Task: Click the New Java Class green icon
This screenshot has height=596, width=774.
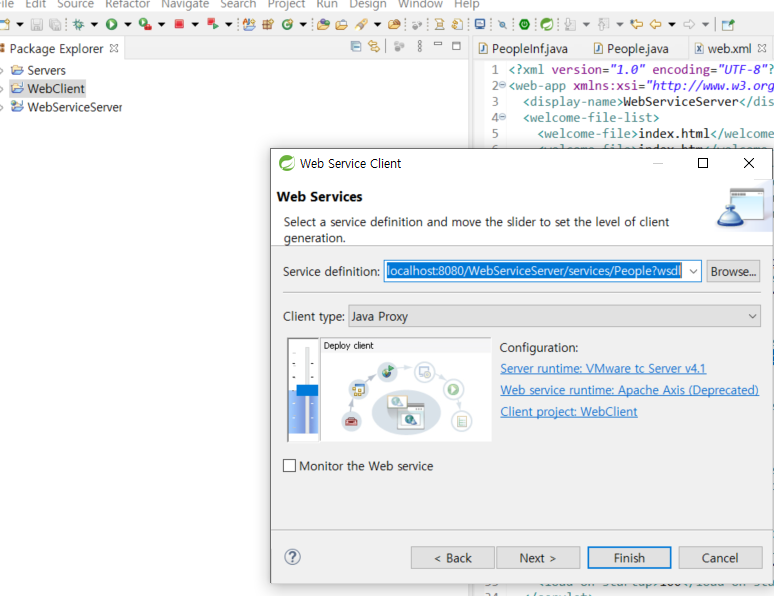Action: [287, 24]
